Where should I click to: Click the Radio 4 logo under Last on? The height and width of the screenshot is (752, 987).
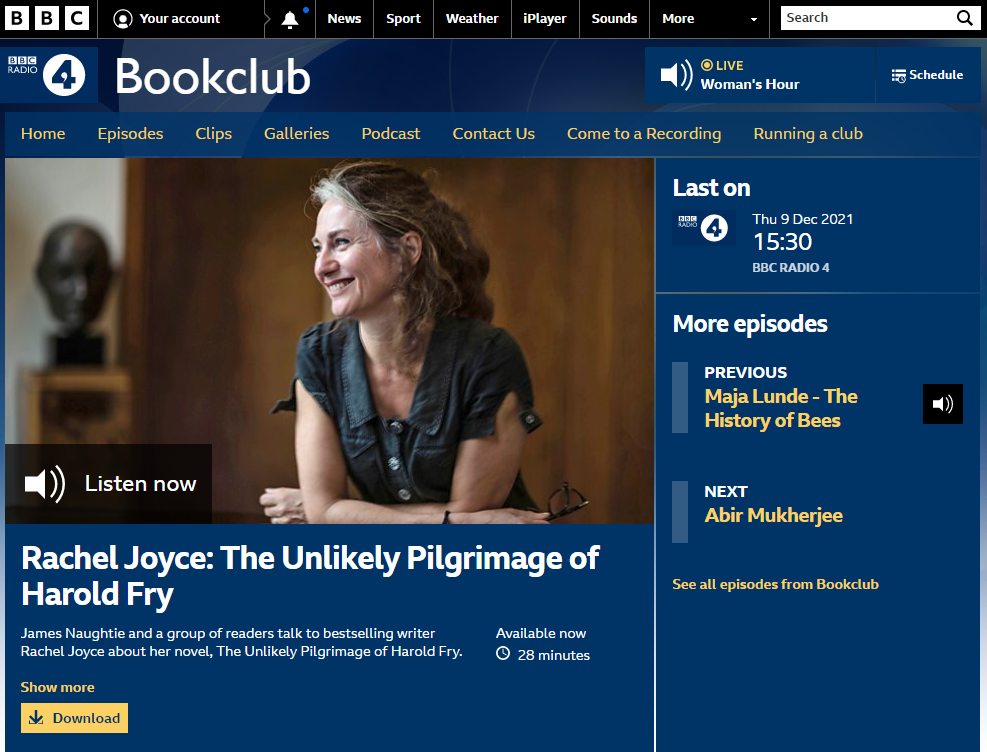pyautogui.click(x=704, y=228)
